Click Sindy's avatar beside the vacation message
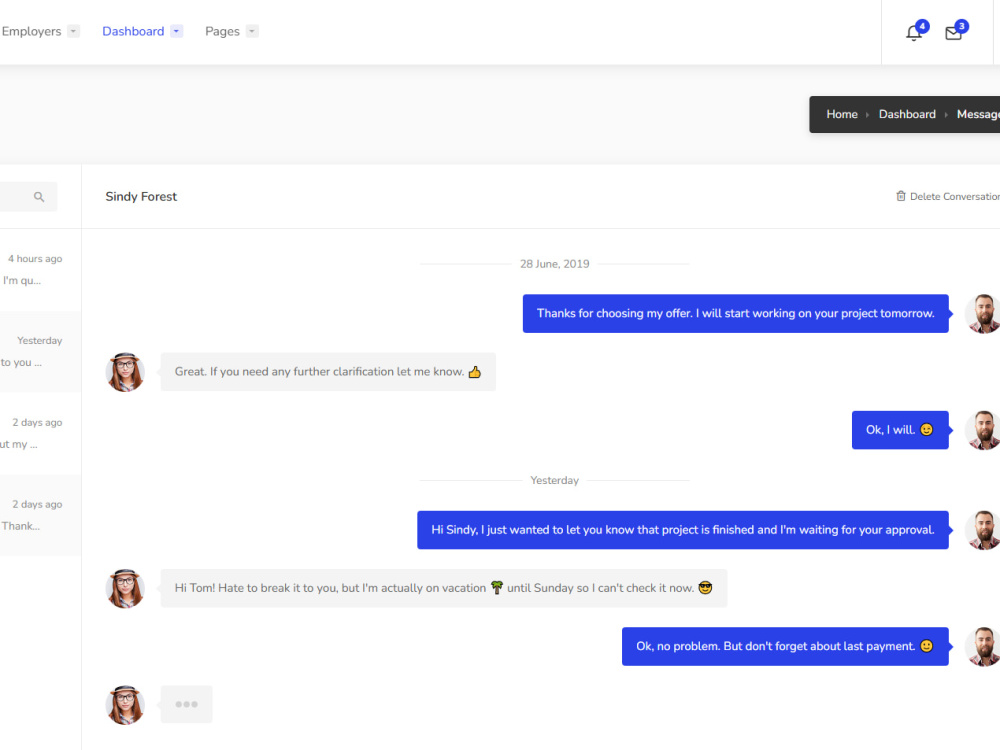 tap(125, 588)
